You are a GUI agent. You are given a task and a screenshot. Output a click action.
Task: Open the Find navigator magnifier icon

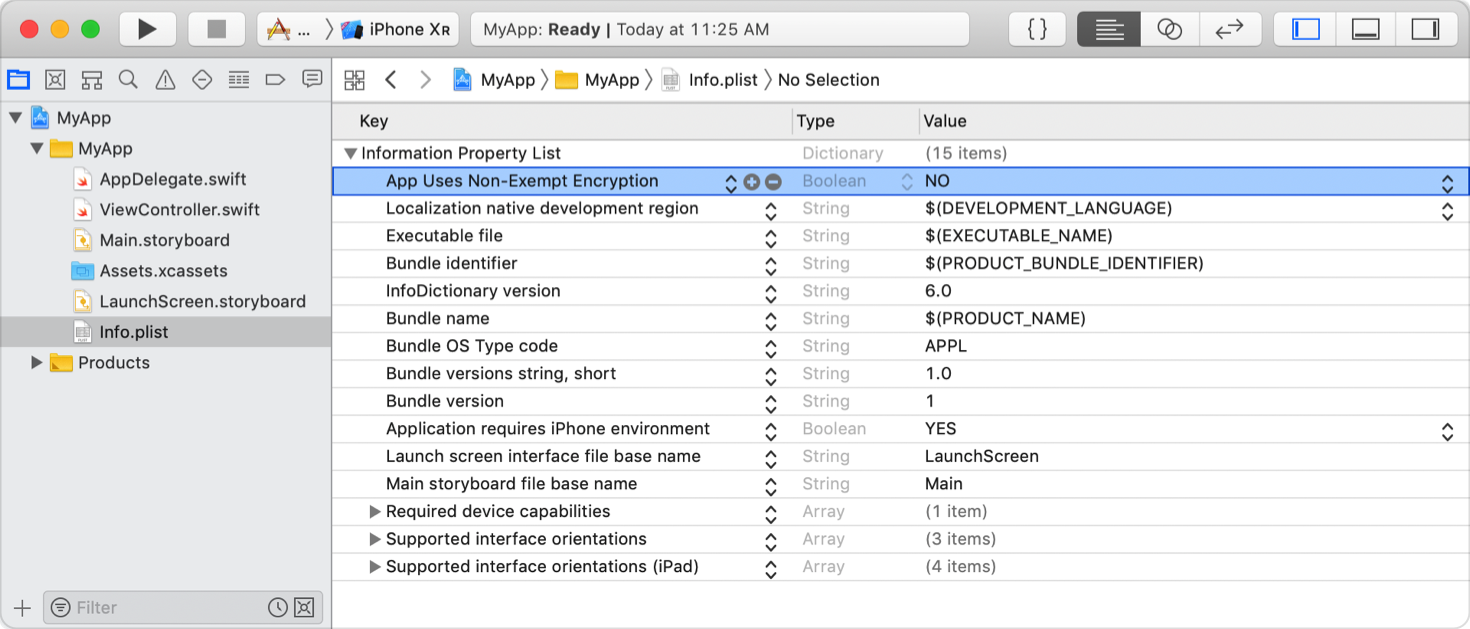click(x=128, y=80)
